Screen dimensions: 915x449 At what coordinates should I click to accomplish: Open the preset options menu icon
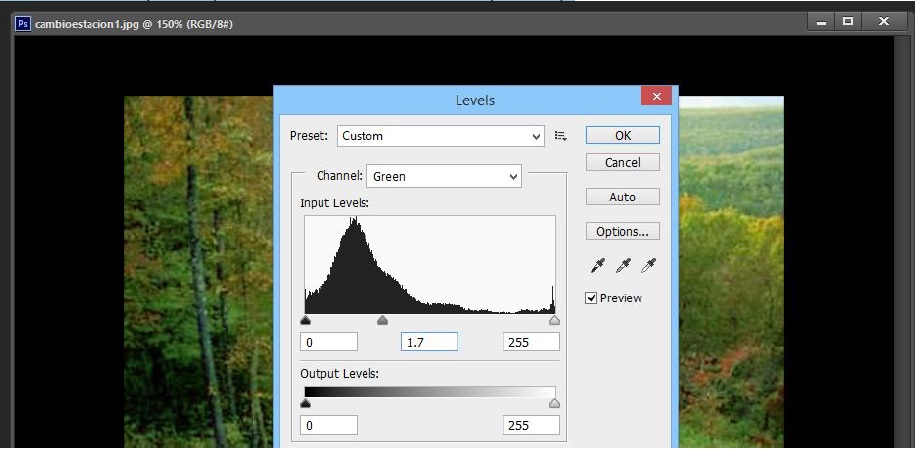click(x=561, y=136)
